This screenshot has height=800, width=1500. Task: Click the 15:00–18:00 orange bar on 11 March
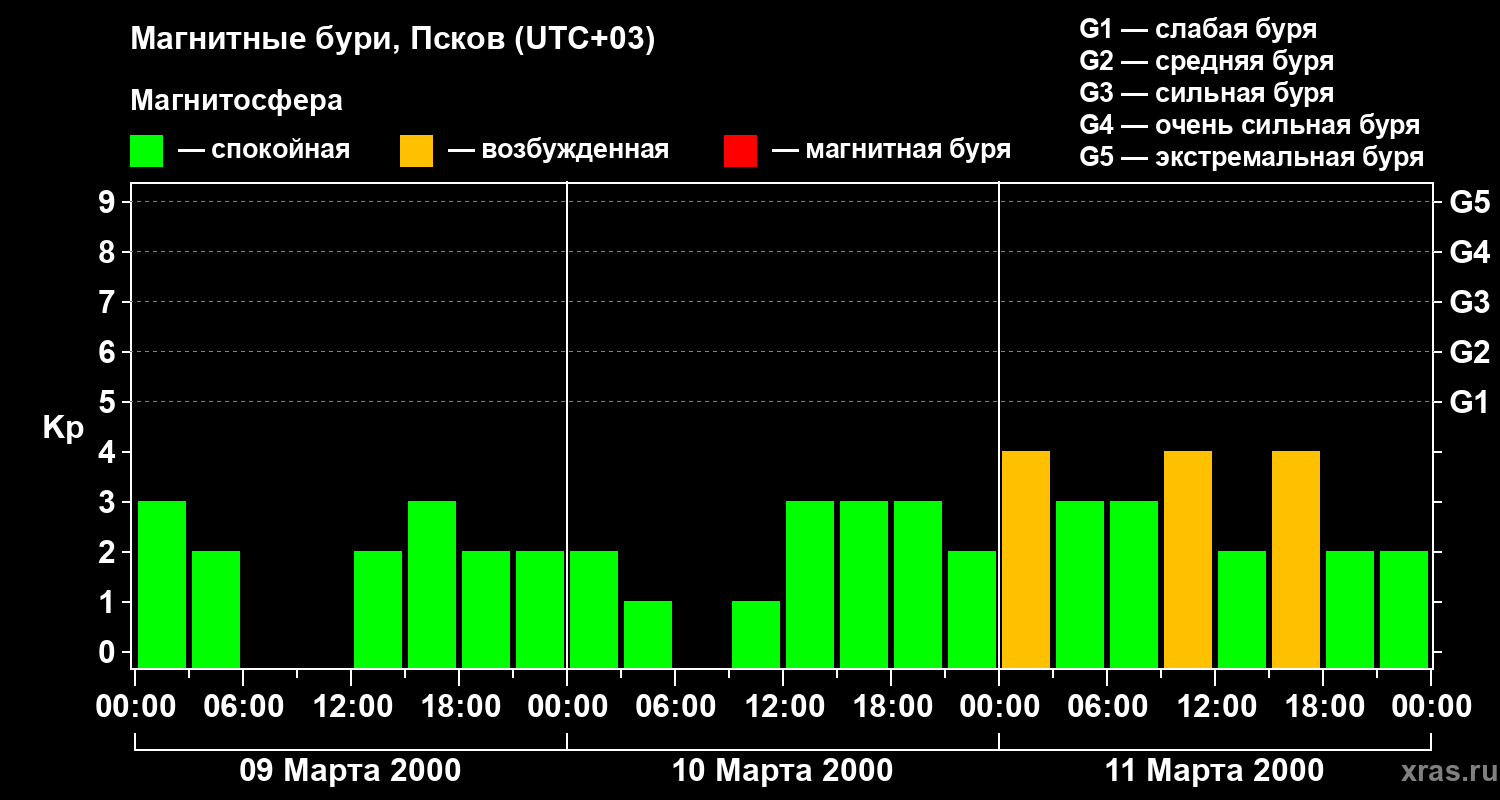(x=1296, y=560)
